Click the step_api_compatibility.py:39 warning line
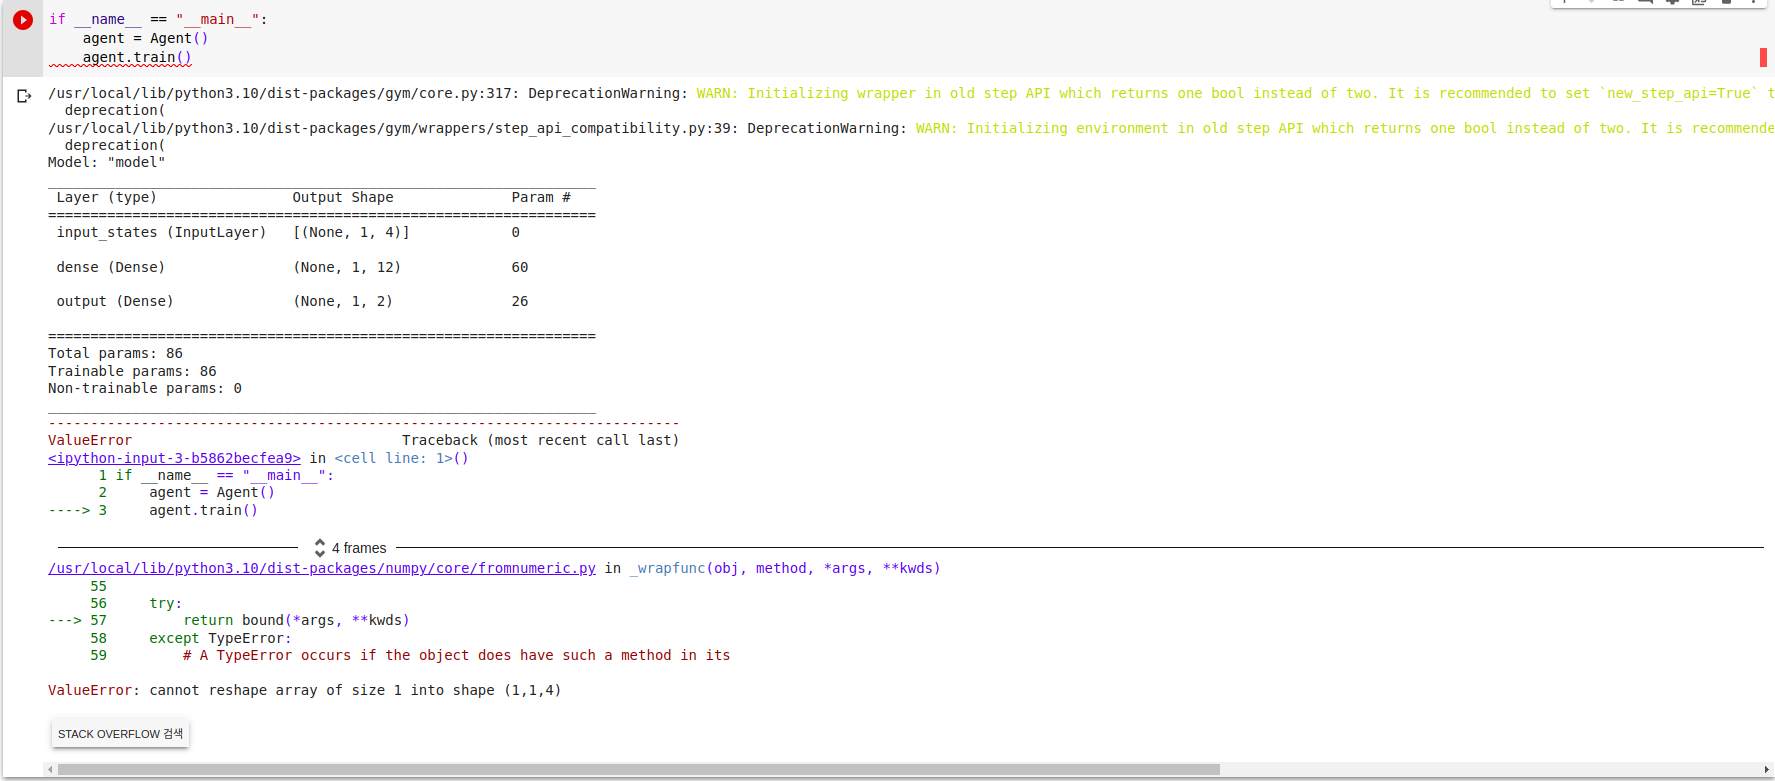1775x781 pixels. pos(911,128)
